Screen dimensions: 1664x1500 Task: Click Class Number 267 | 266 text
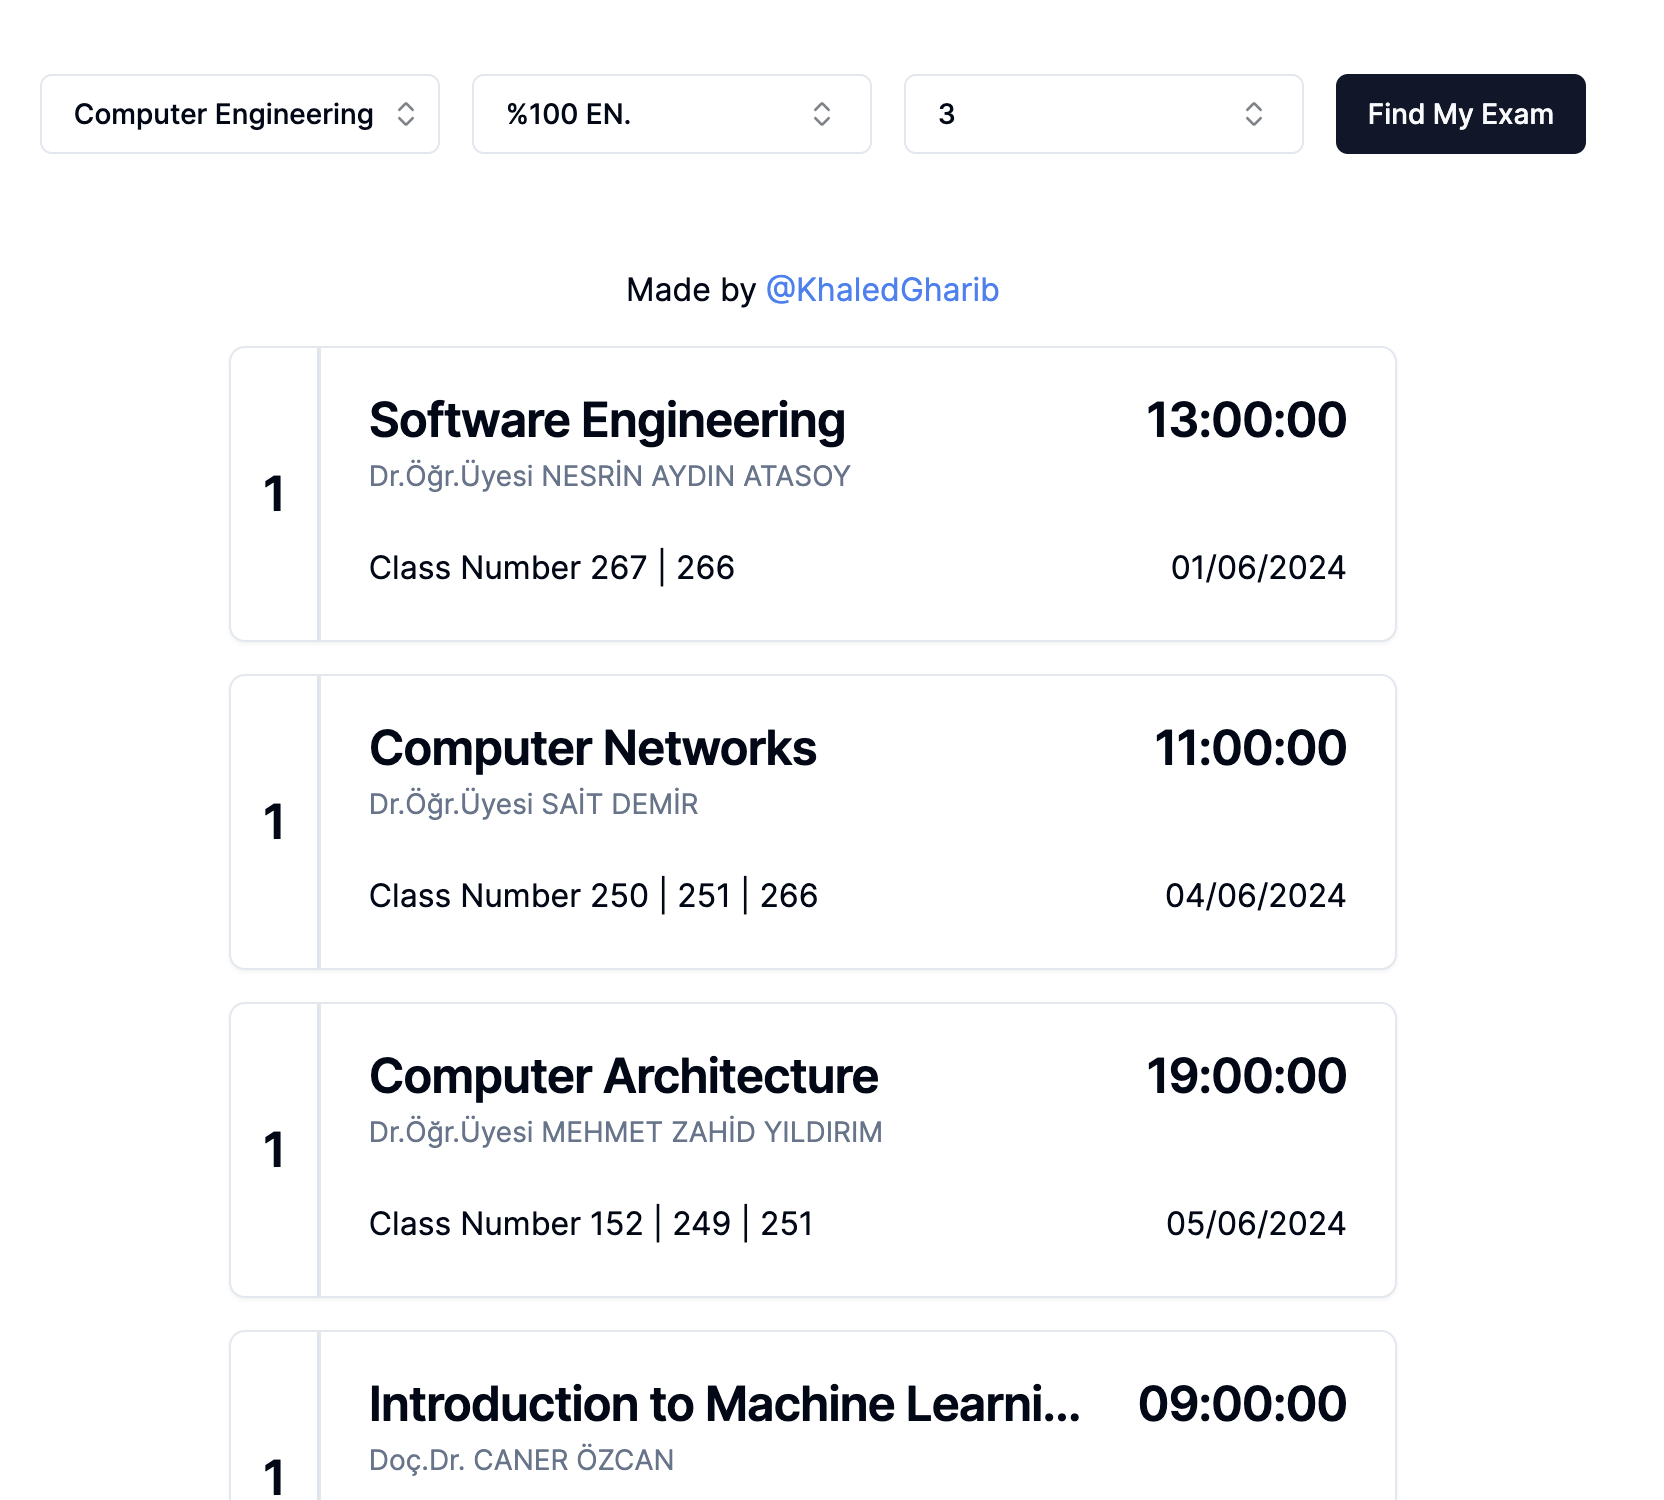552,568
